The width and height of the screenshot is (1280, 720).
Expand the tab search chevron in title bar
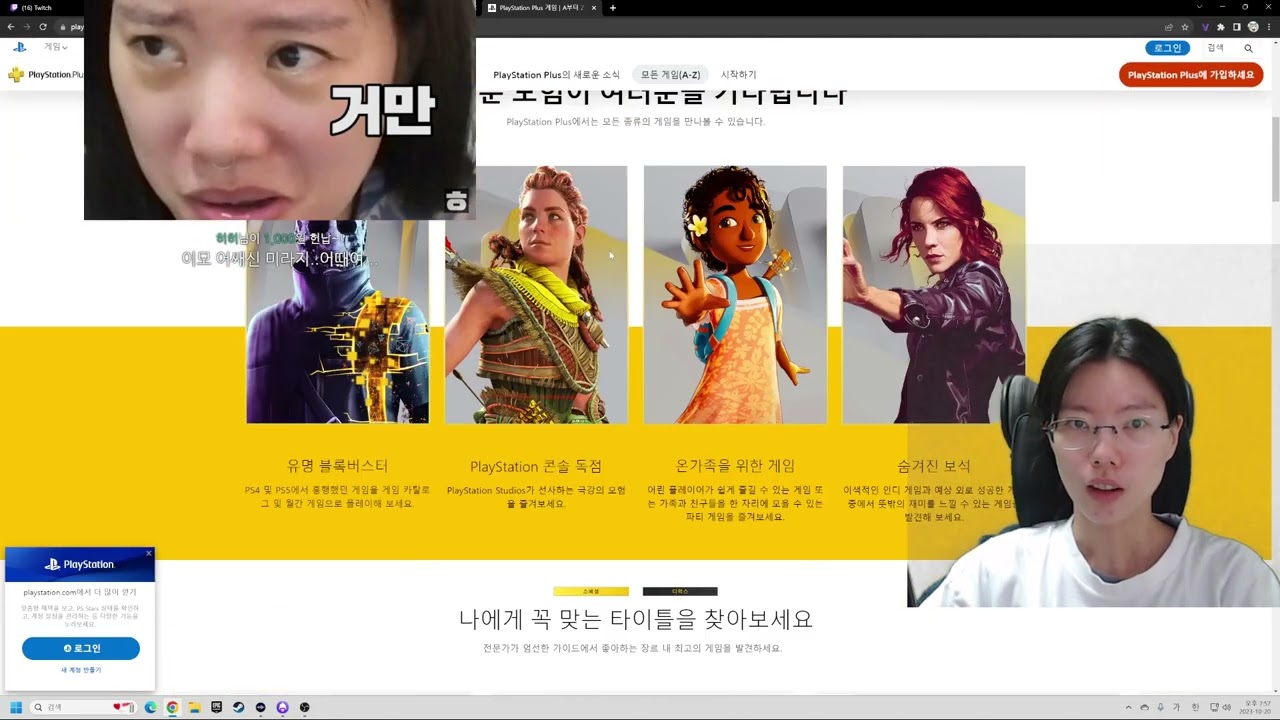pyautogui.click(x=1199, y=7)
